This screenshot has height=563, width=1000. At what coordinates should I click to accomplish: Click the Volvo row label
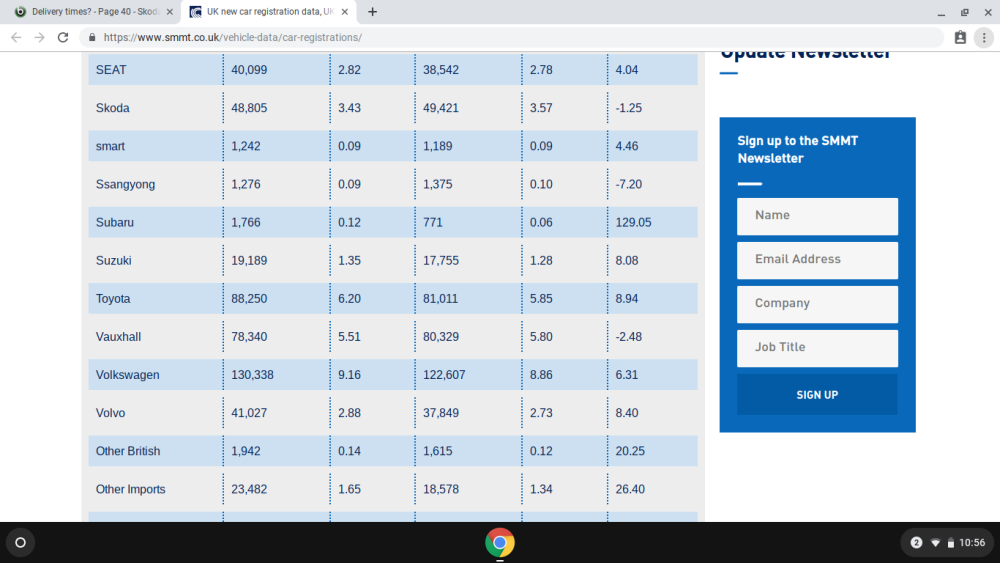click(110, 413)
